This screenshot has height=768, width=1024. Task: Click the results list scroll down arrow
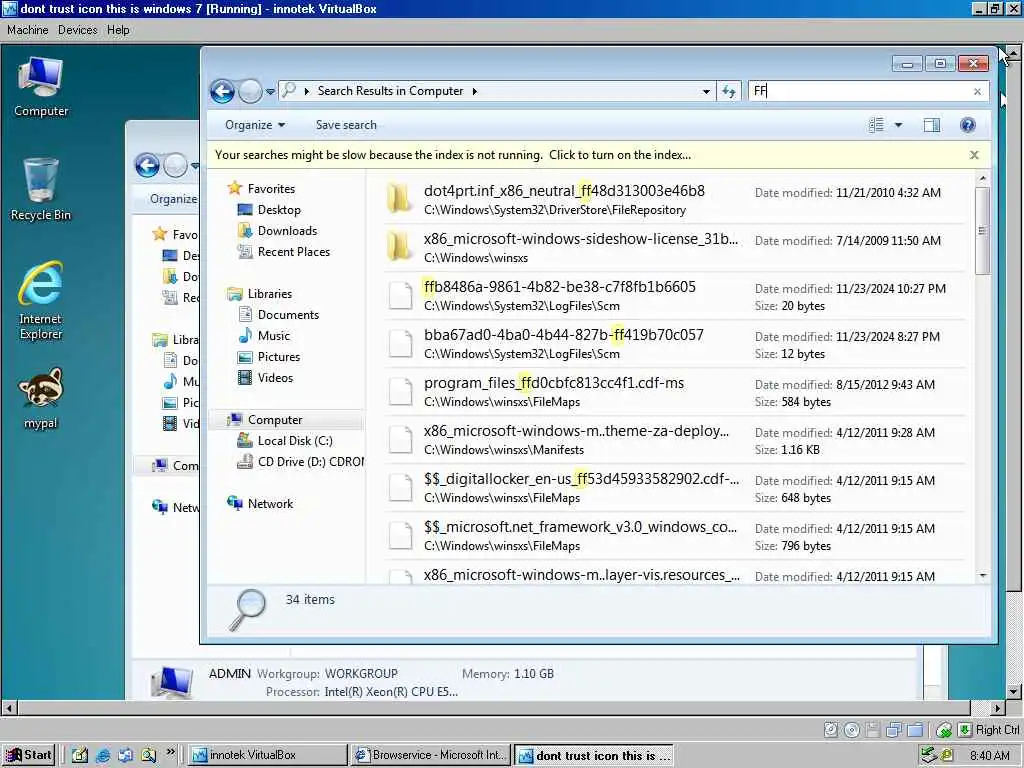(x=983, y=575)
